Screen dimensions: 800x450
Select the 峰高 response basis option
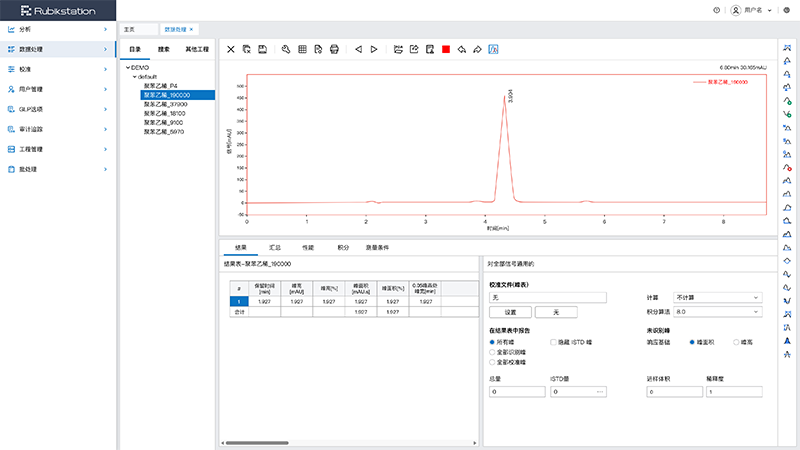[x=735, y=342]
